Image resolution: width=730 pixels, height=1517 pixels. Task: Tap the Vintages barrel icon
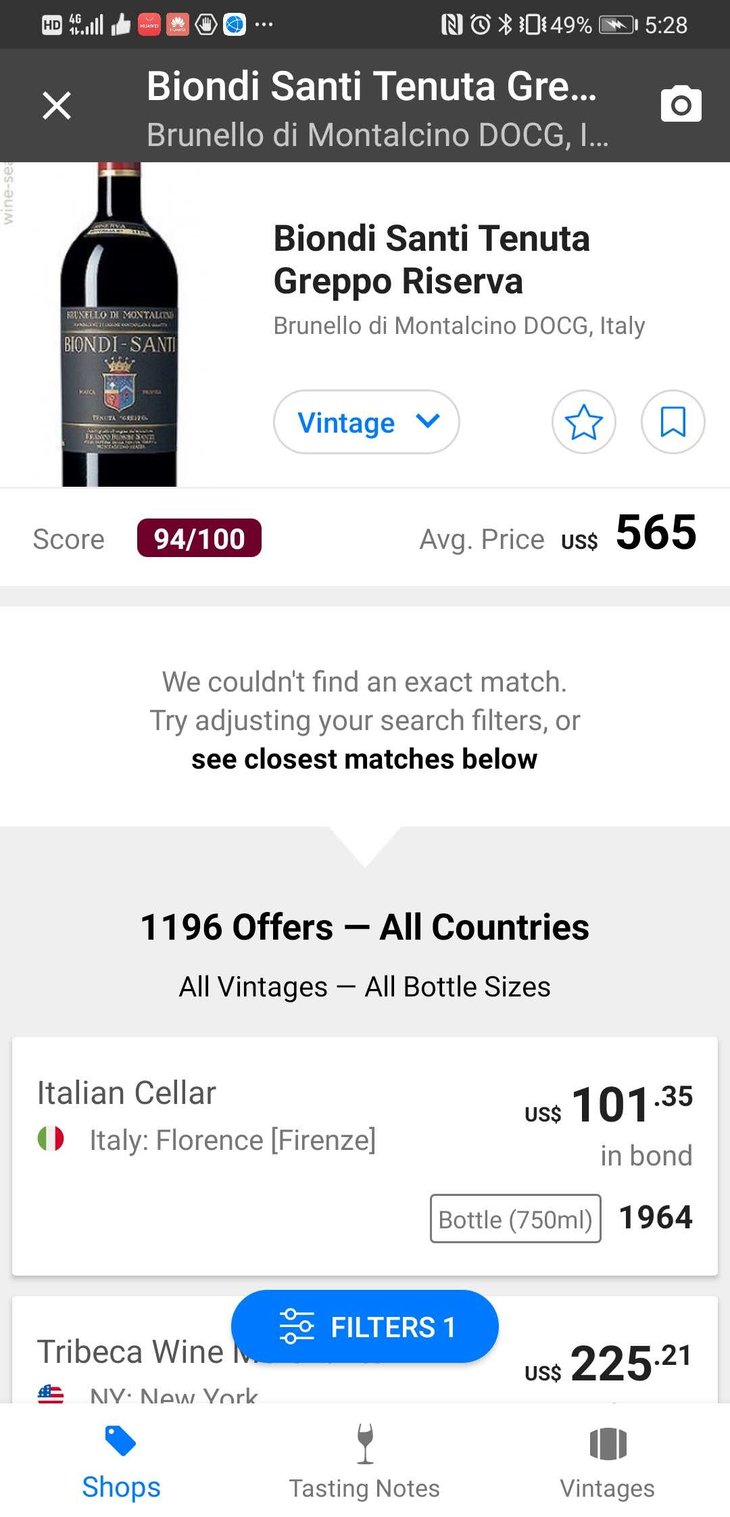(607, 1443)
